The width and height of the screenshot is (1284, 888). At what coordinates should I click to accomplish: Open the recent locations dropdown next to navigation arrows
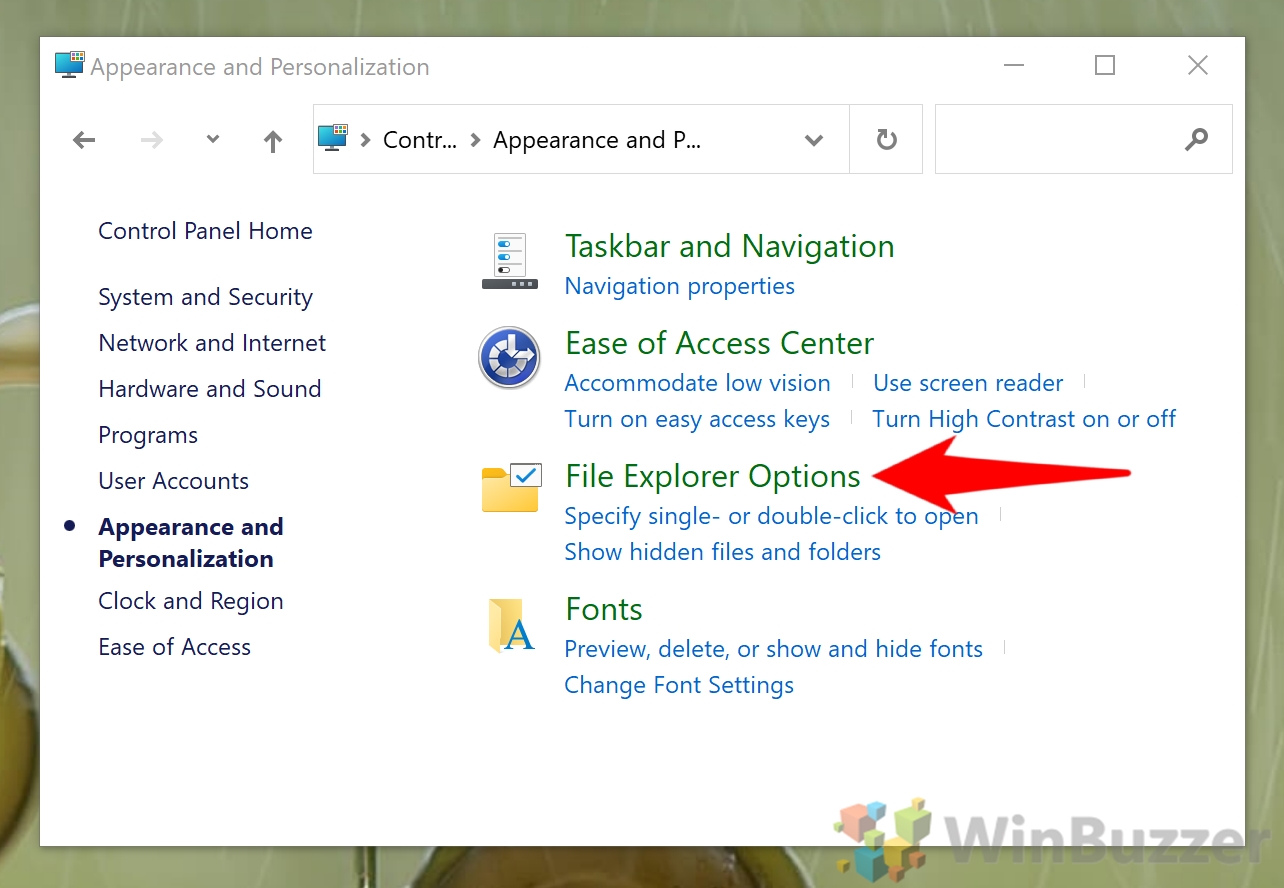[x=212, y=140]
